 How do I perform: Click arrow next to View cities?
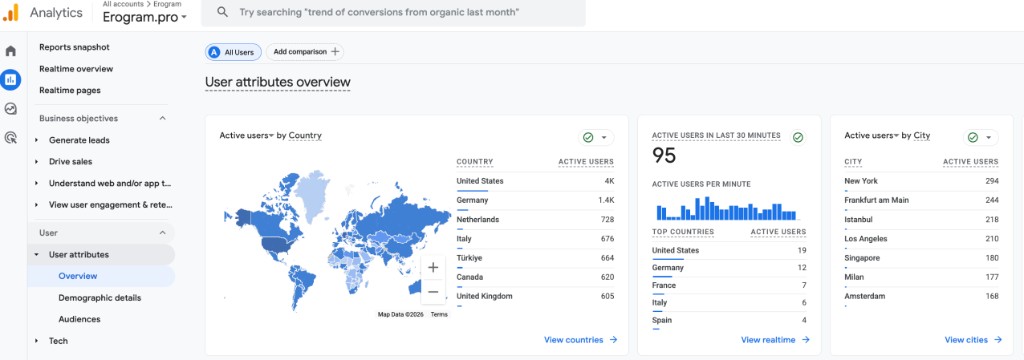pos(998,340)
